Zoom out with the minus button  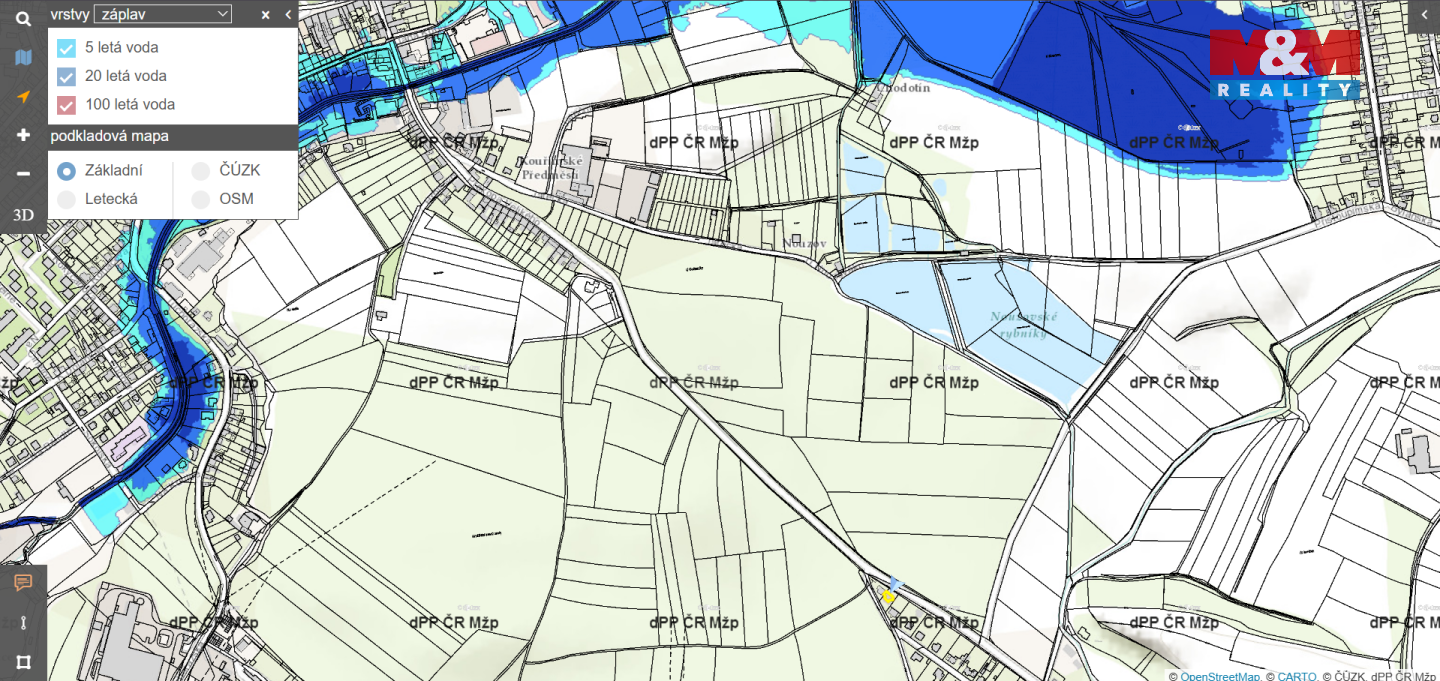23,174
